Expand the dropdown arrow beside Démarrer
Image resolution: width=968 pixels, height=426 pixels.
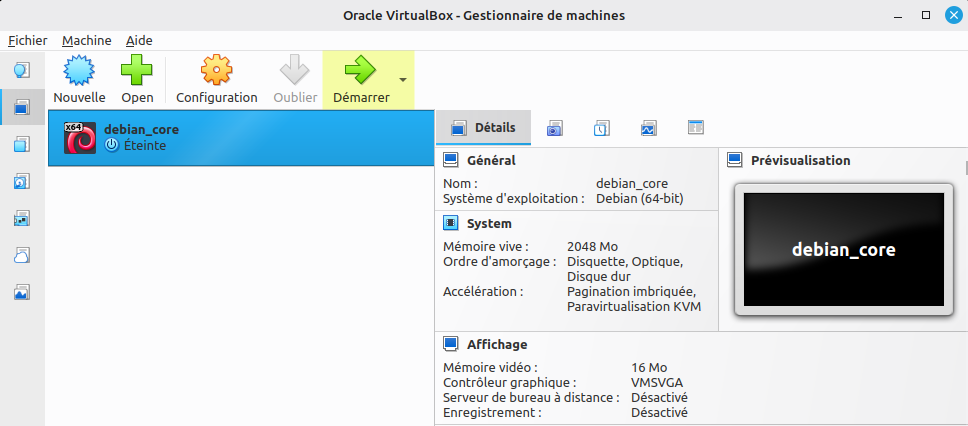pos(402,80)
